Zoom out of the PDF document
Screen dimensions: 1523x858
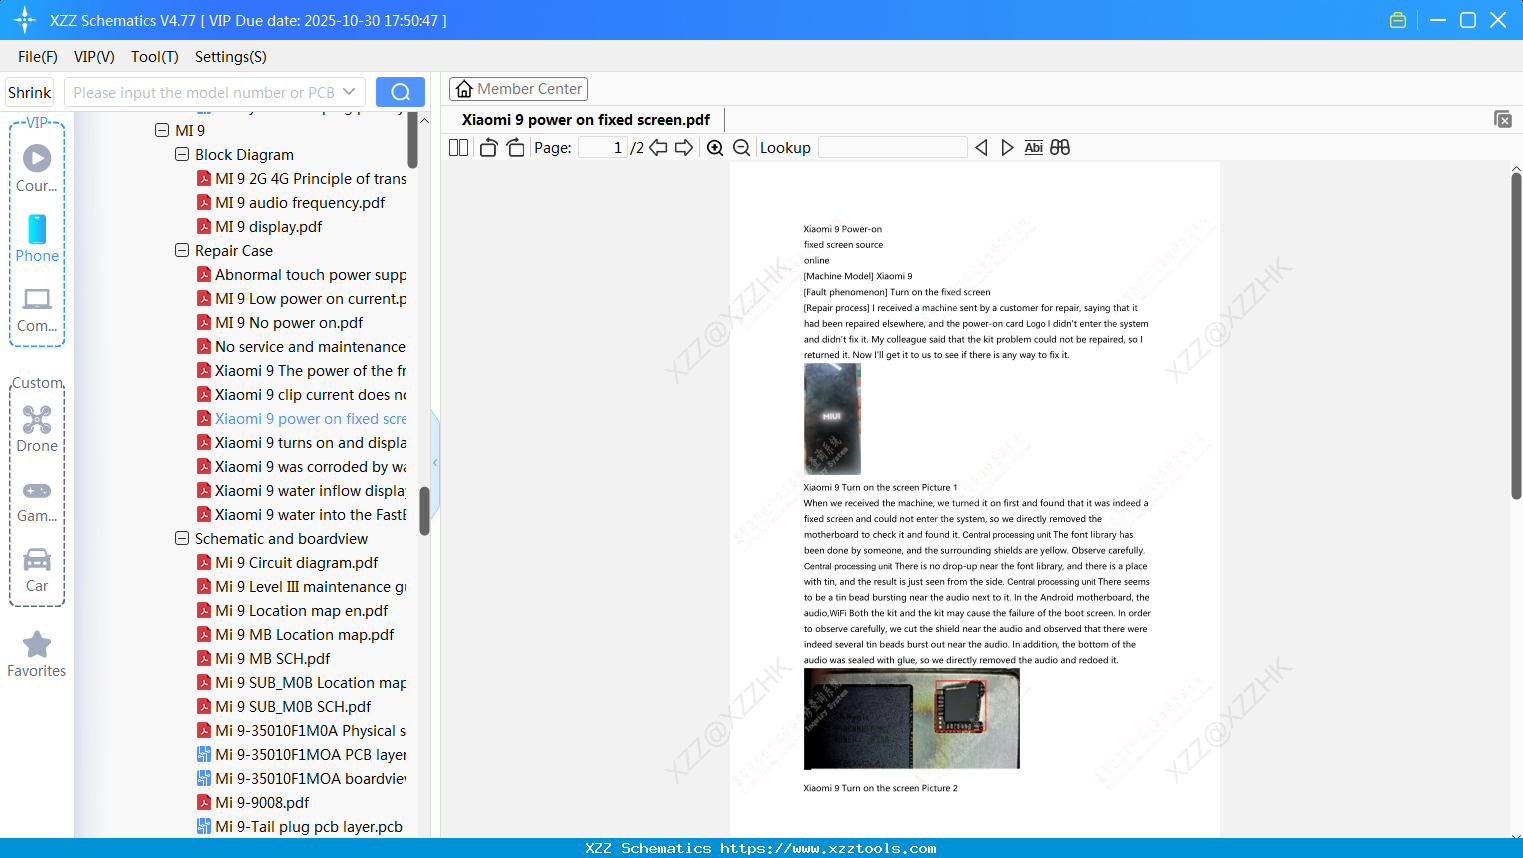742,148
